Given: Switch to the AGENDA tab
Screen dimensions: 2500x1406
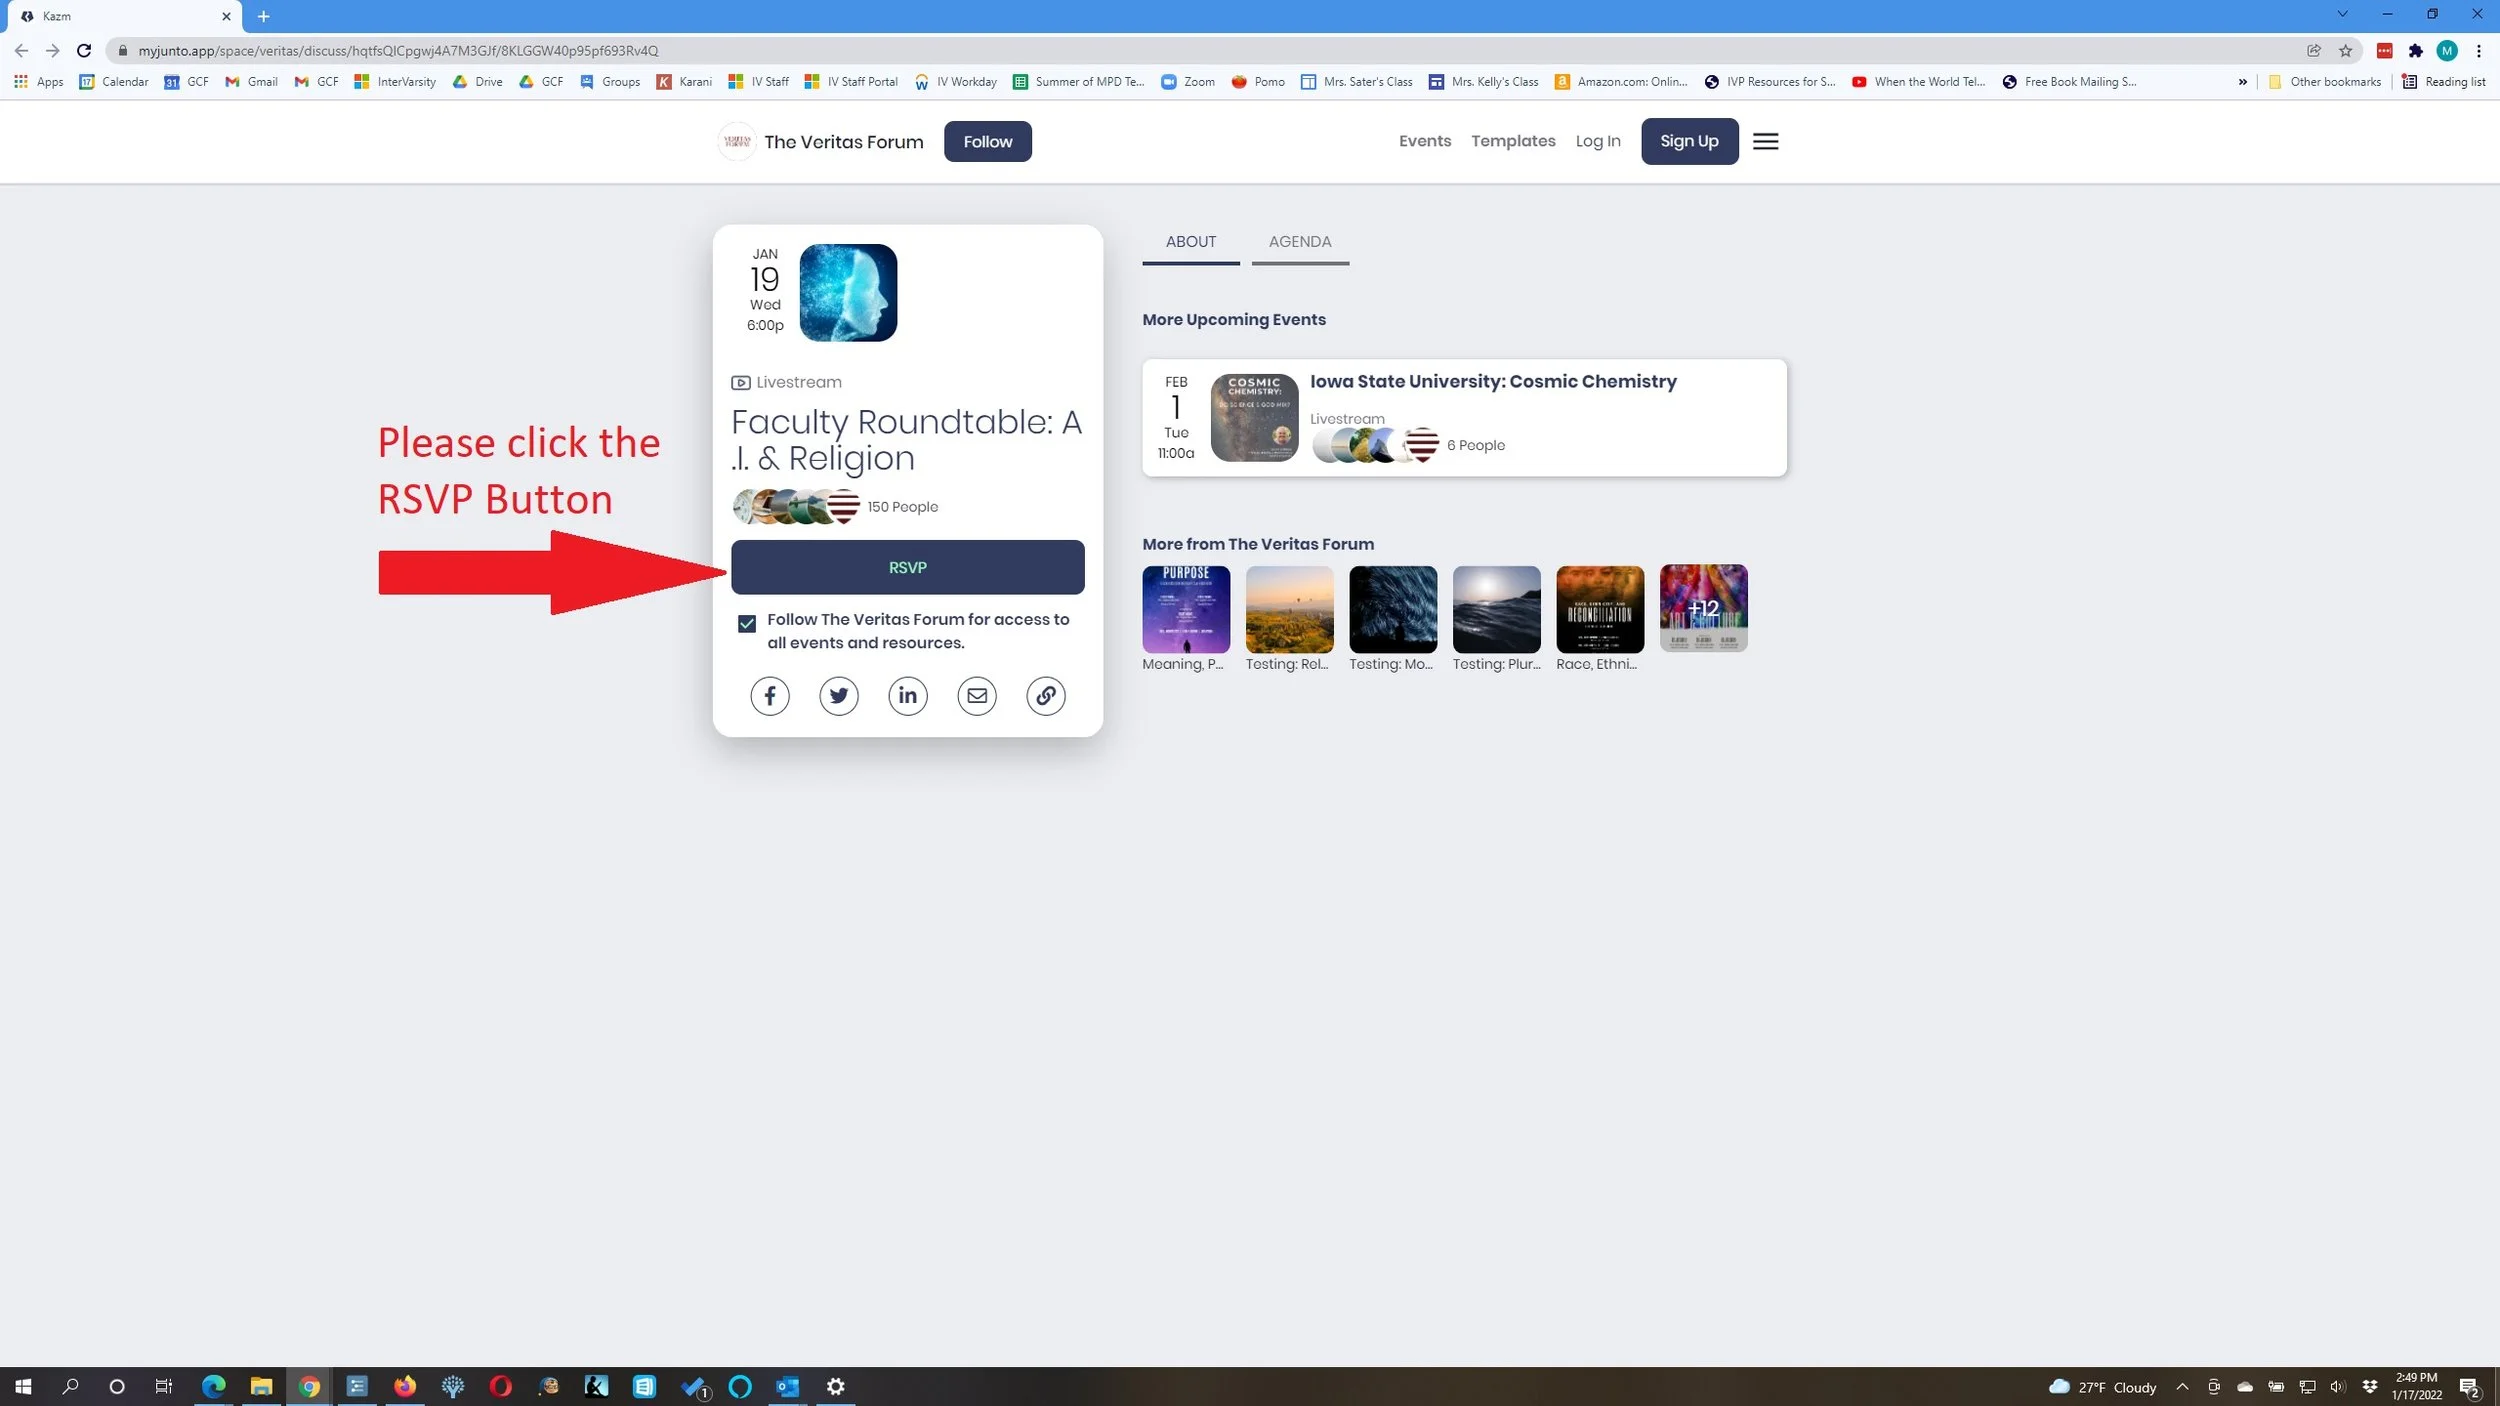Looking at the screenshot, I should click(x=1299, y=242).
